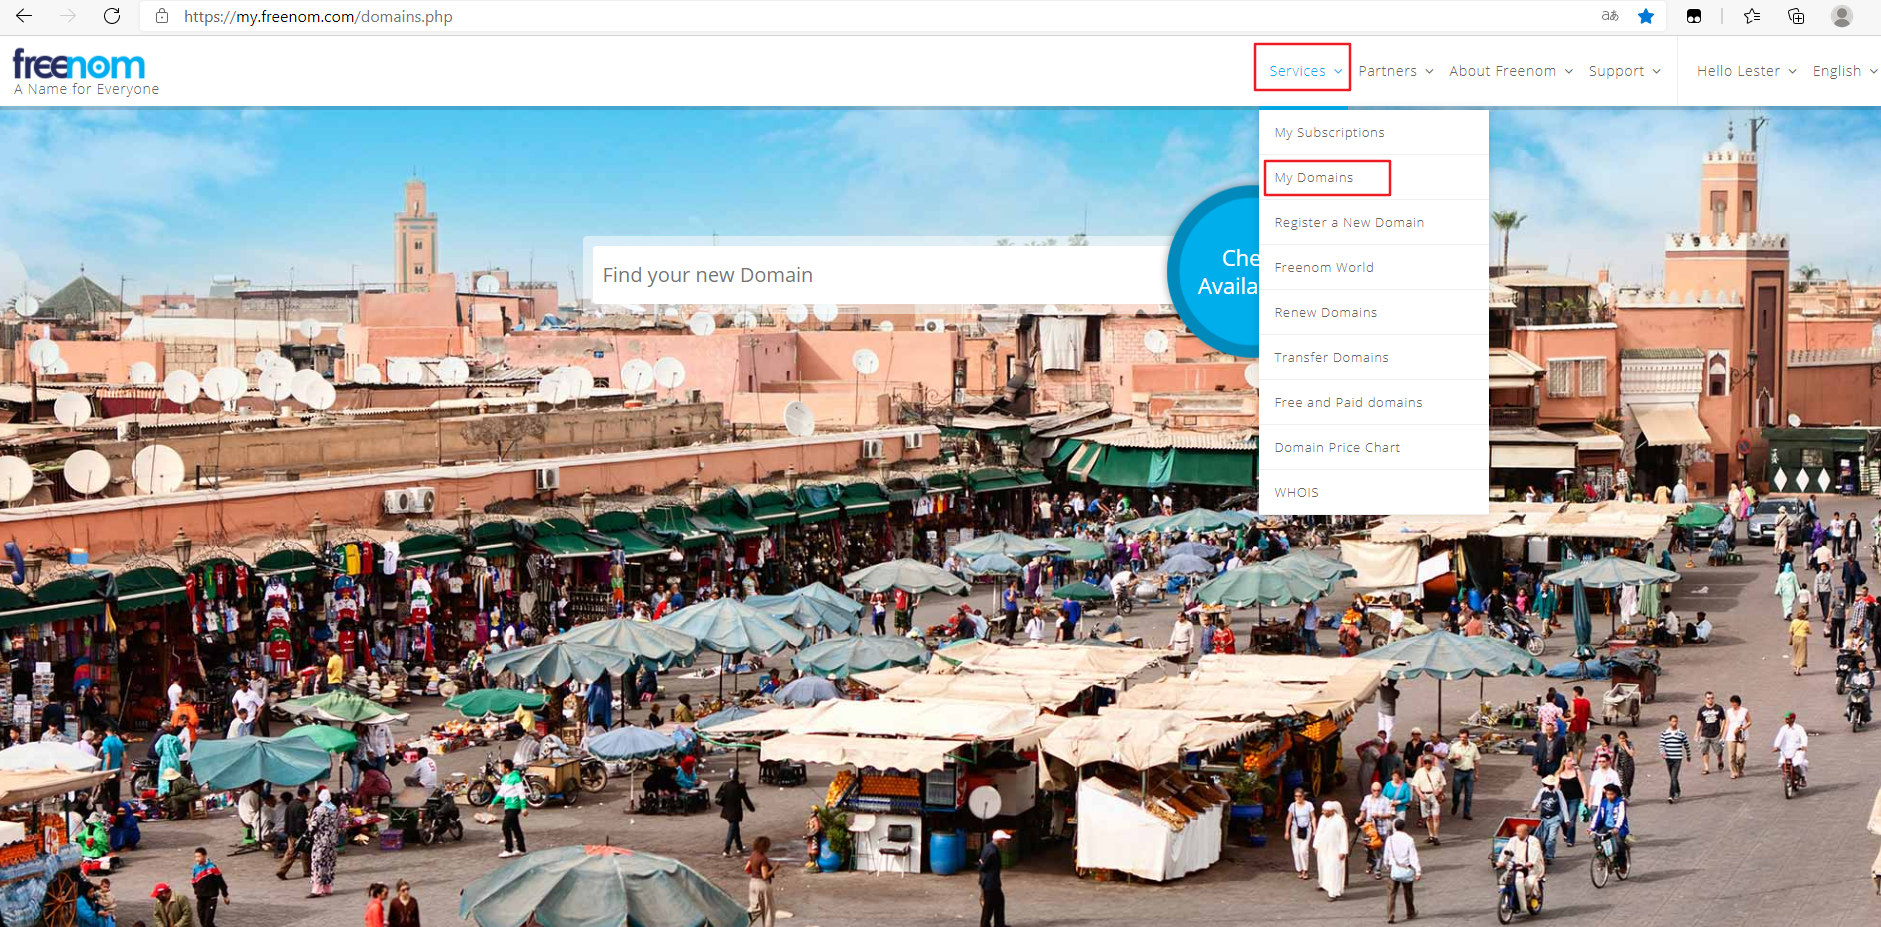Select Transfer Domains menu entry
This screenshot has height=927, width=1881.
click(1374, 357)
